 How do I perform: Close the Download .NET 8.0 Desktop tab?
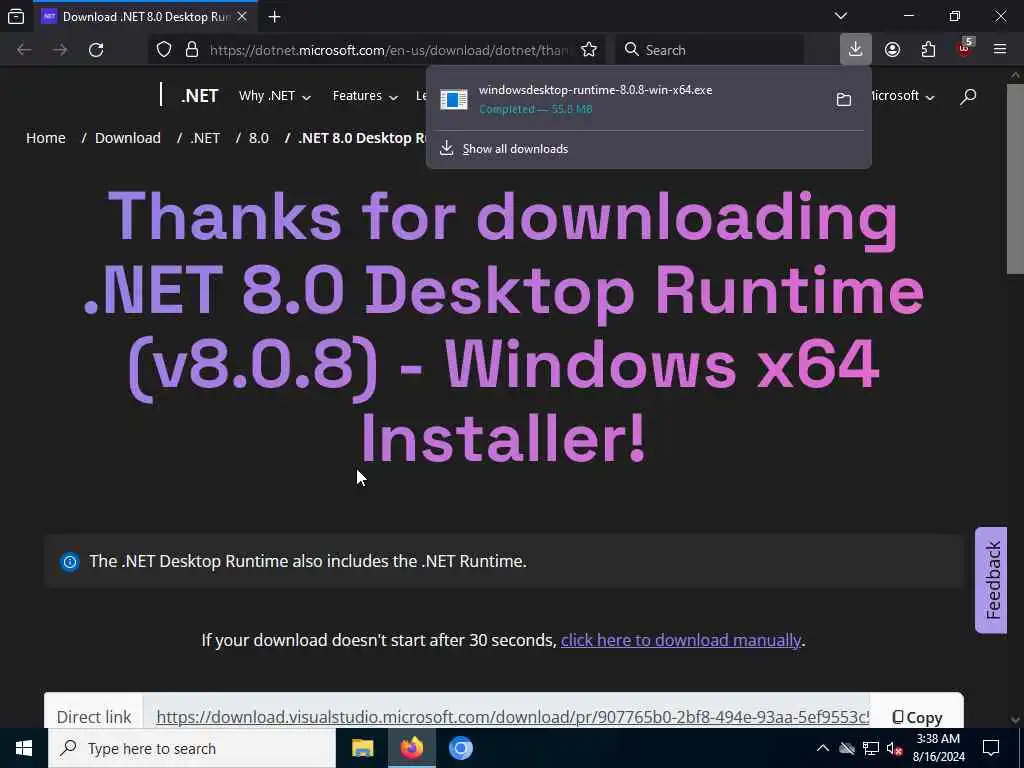pos(242,16)
